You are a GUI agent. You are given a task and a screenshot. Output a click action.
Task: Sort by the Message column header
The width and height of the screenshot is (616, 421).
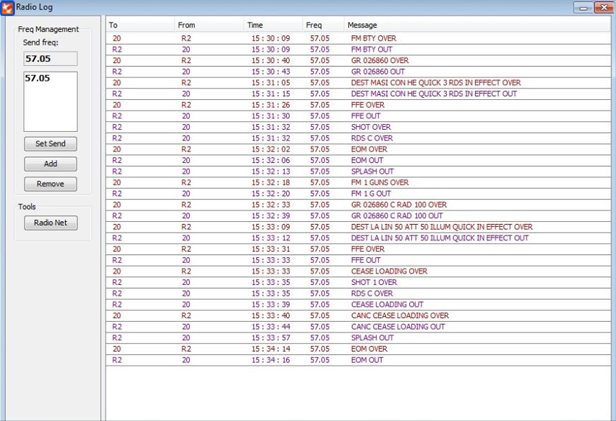pyautogui.click(x=477, y=25)
